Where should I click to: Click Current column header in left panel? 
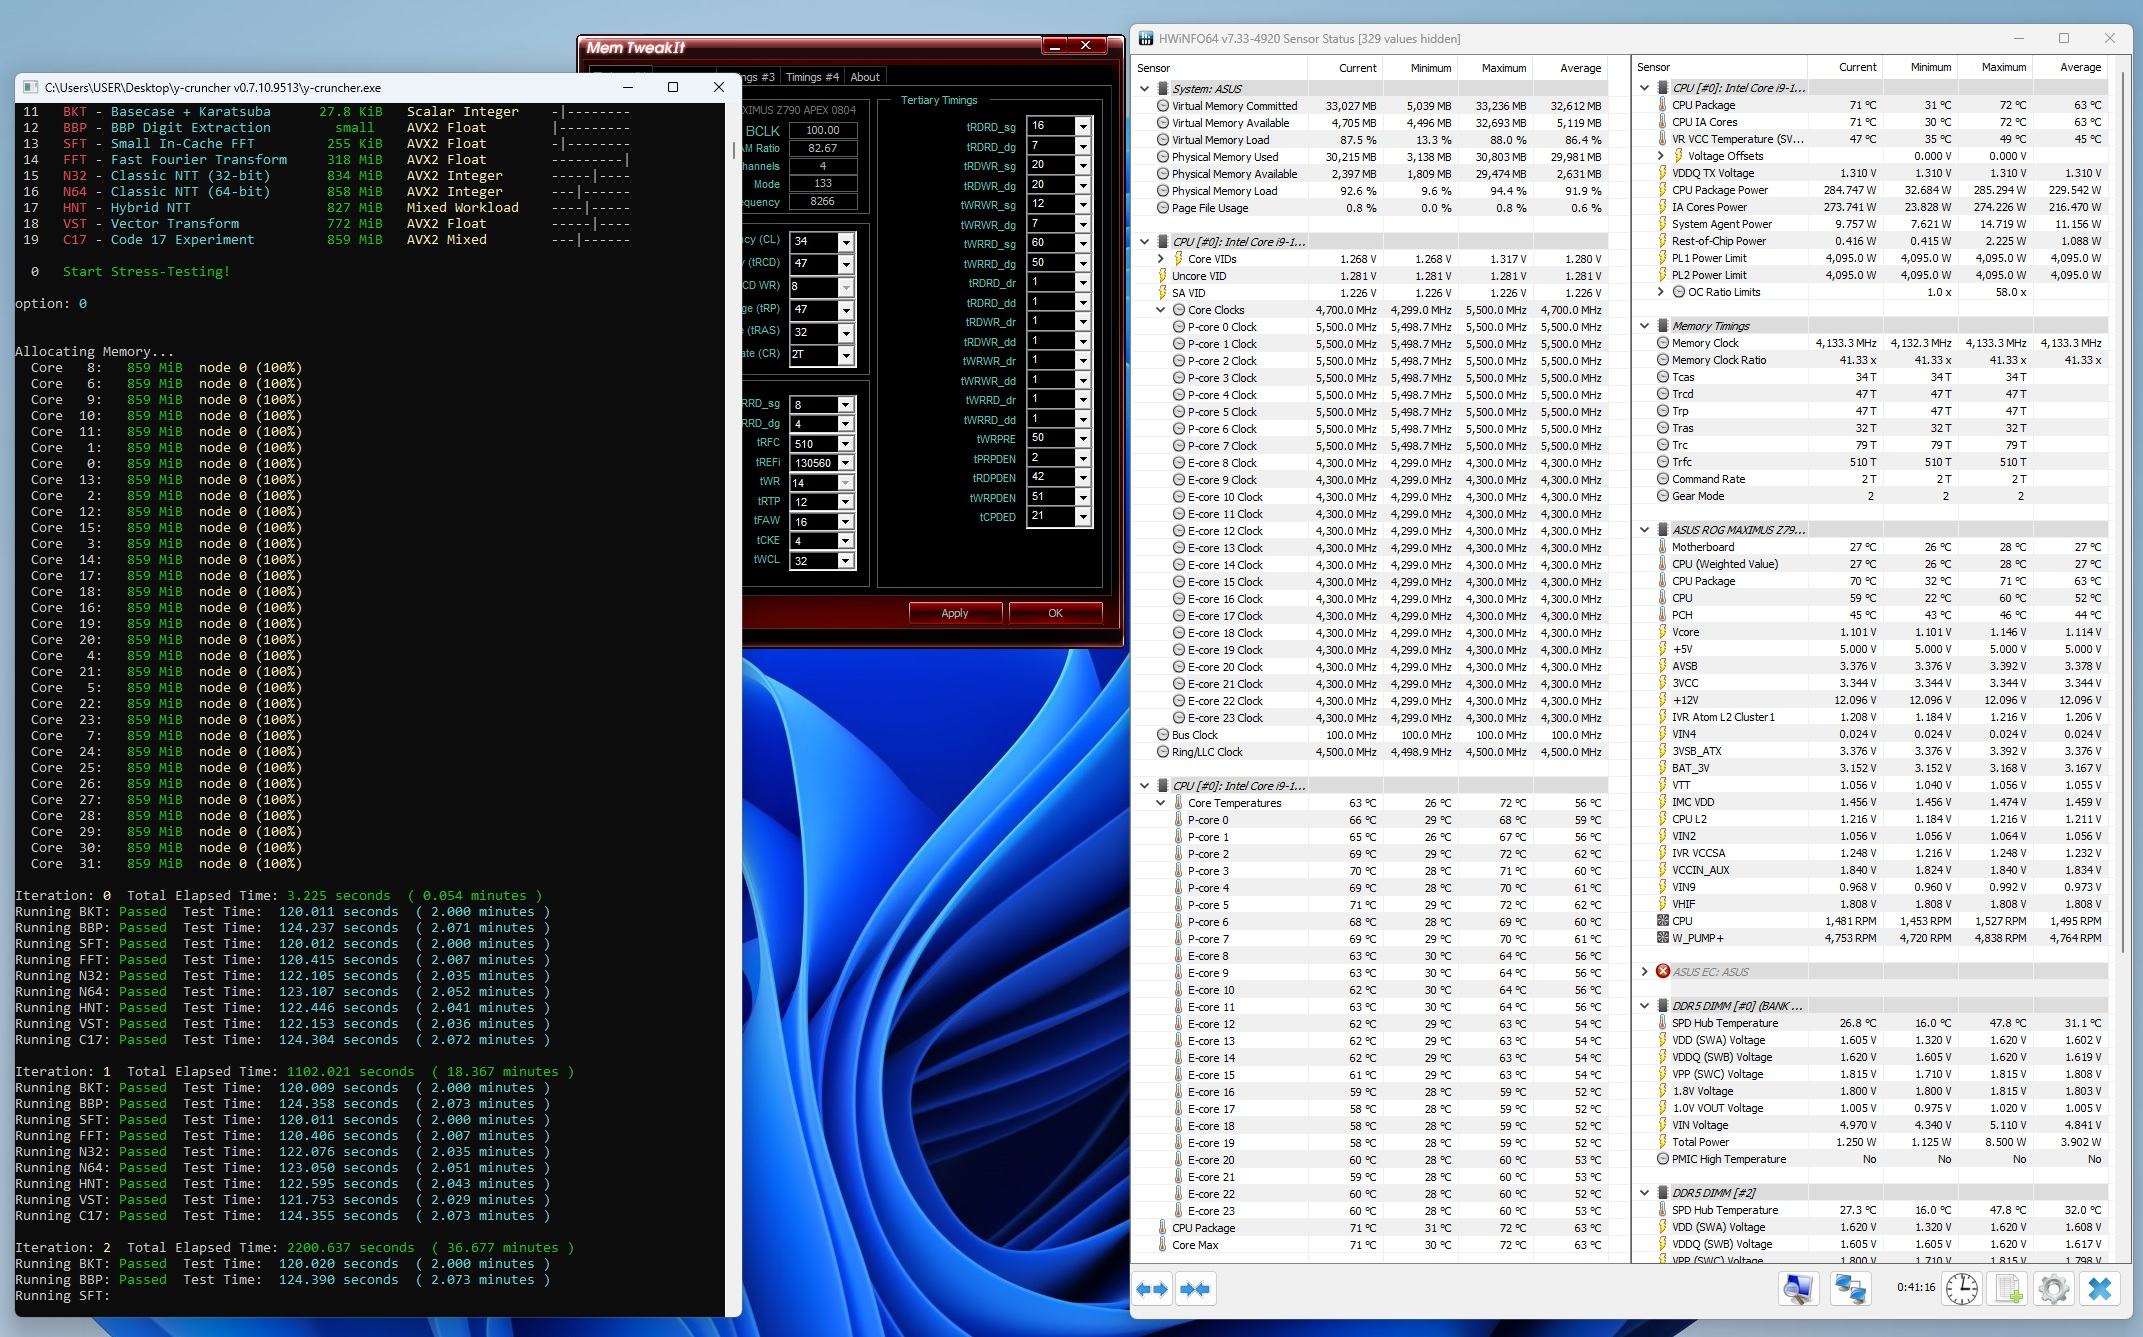(1345, 68)
